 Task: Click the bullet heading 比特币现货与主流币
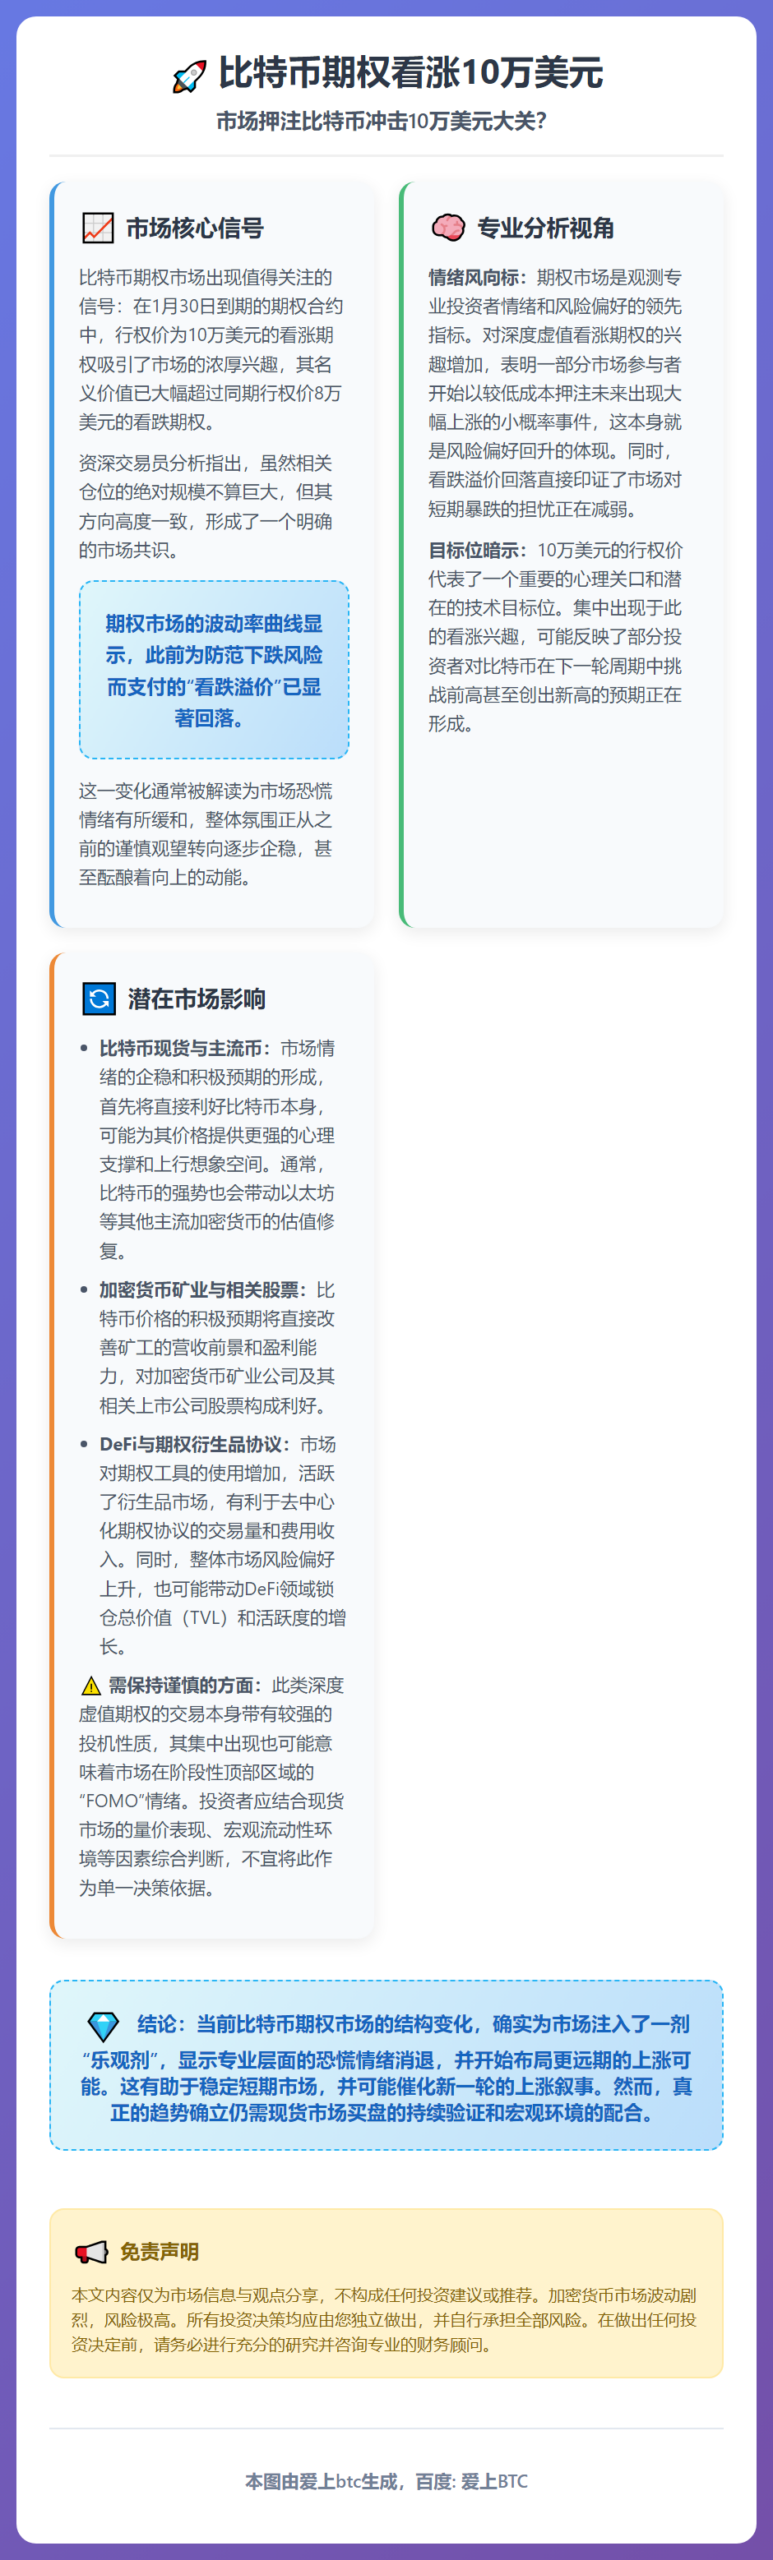tap(185, 1048)
